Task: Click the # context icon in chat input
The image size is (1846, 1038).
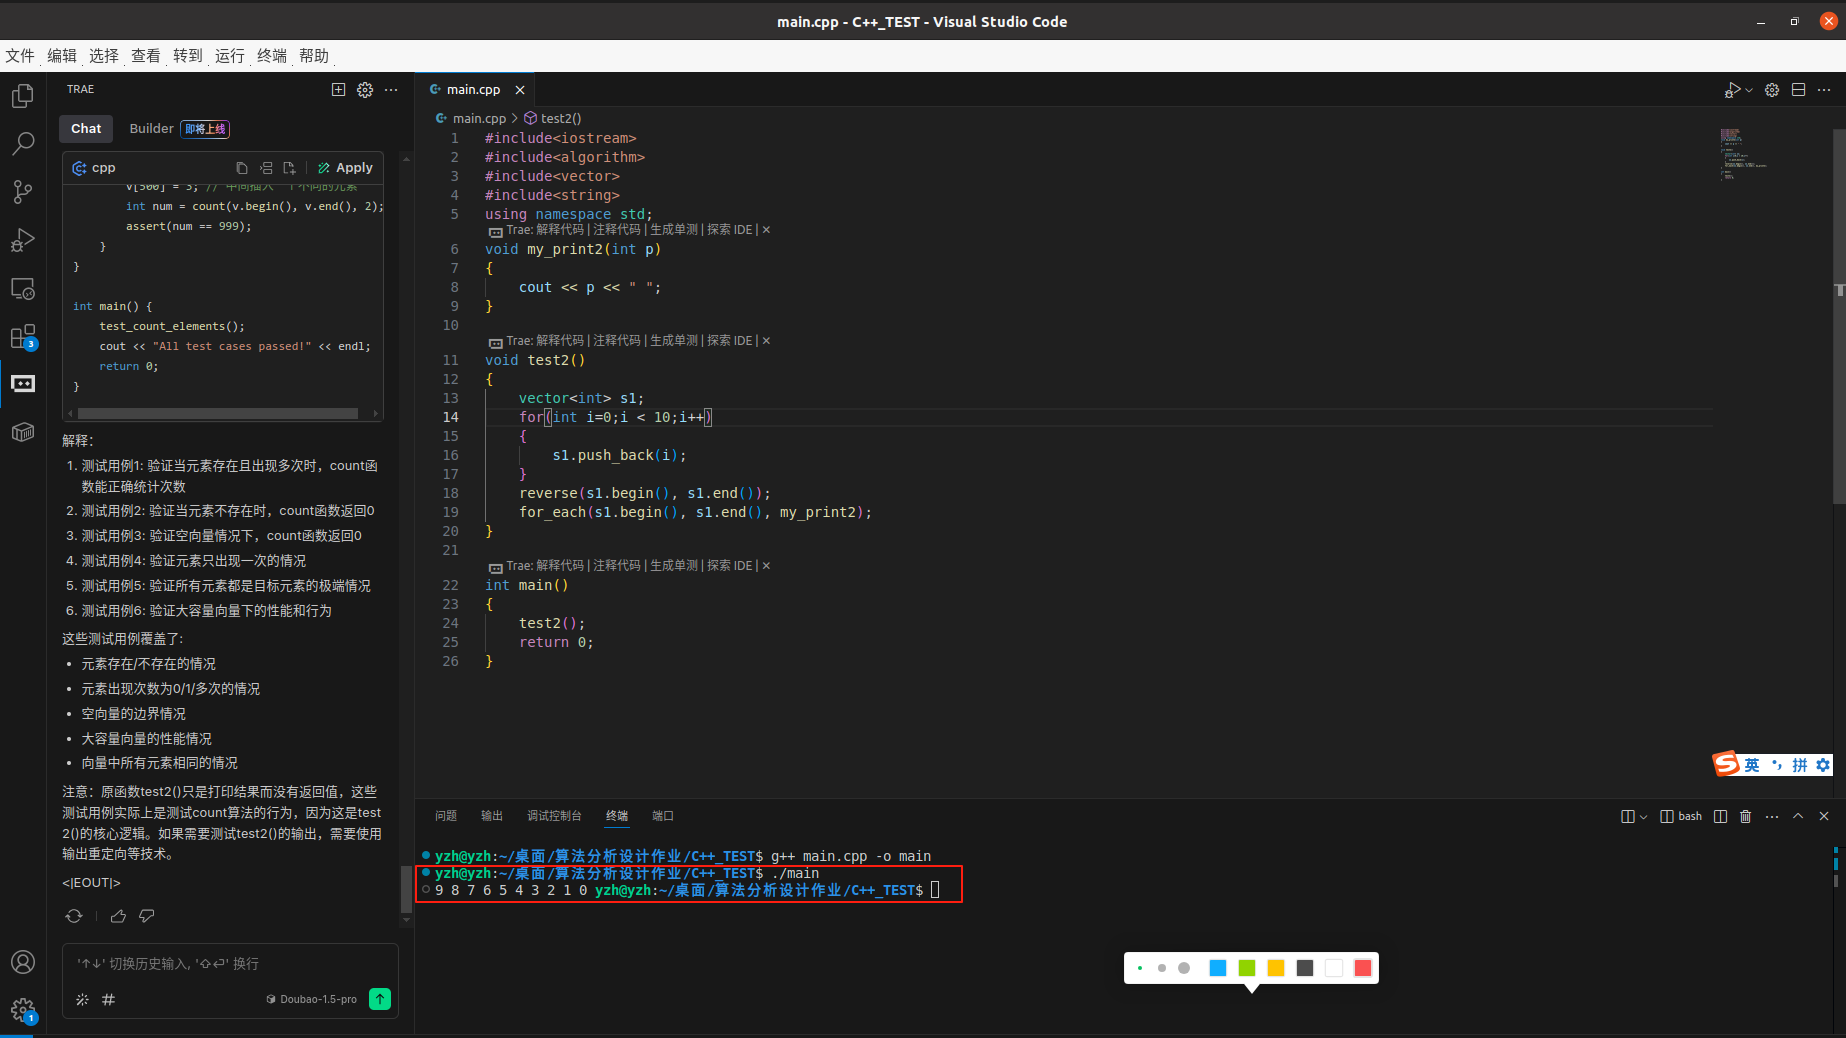Action: [108, 999]
